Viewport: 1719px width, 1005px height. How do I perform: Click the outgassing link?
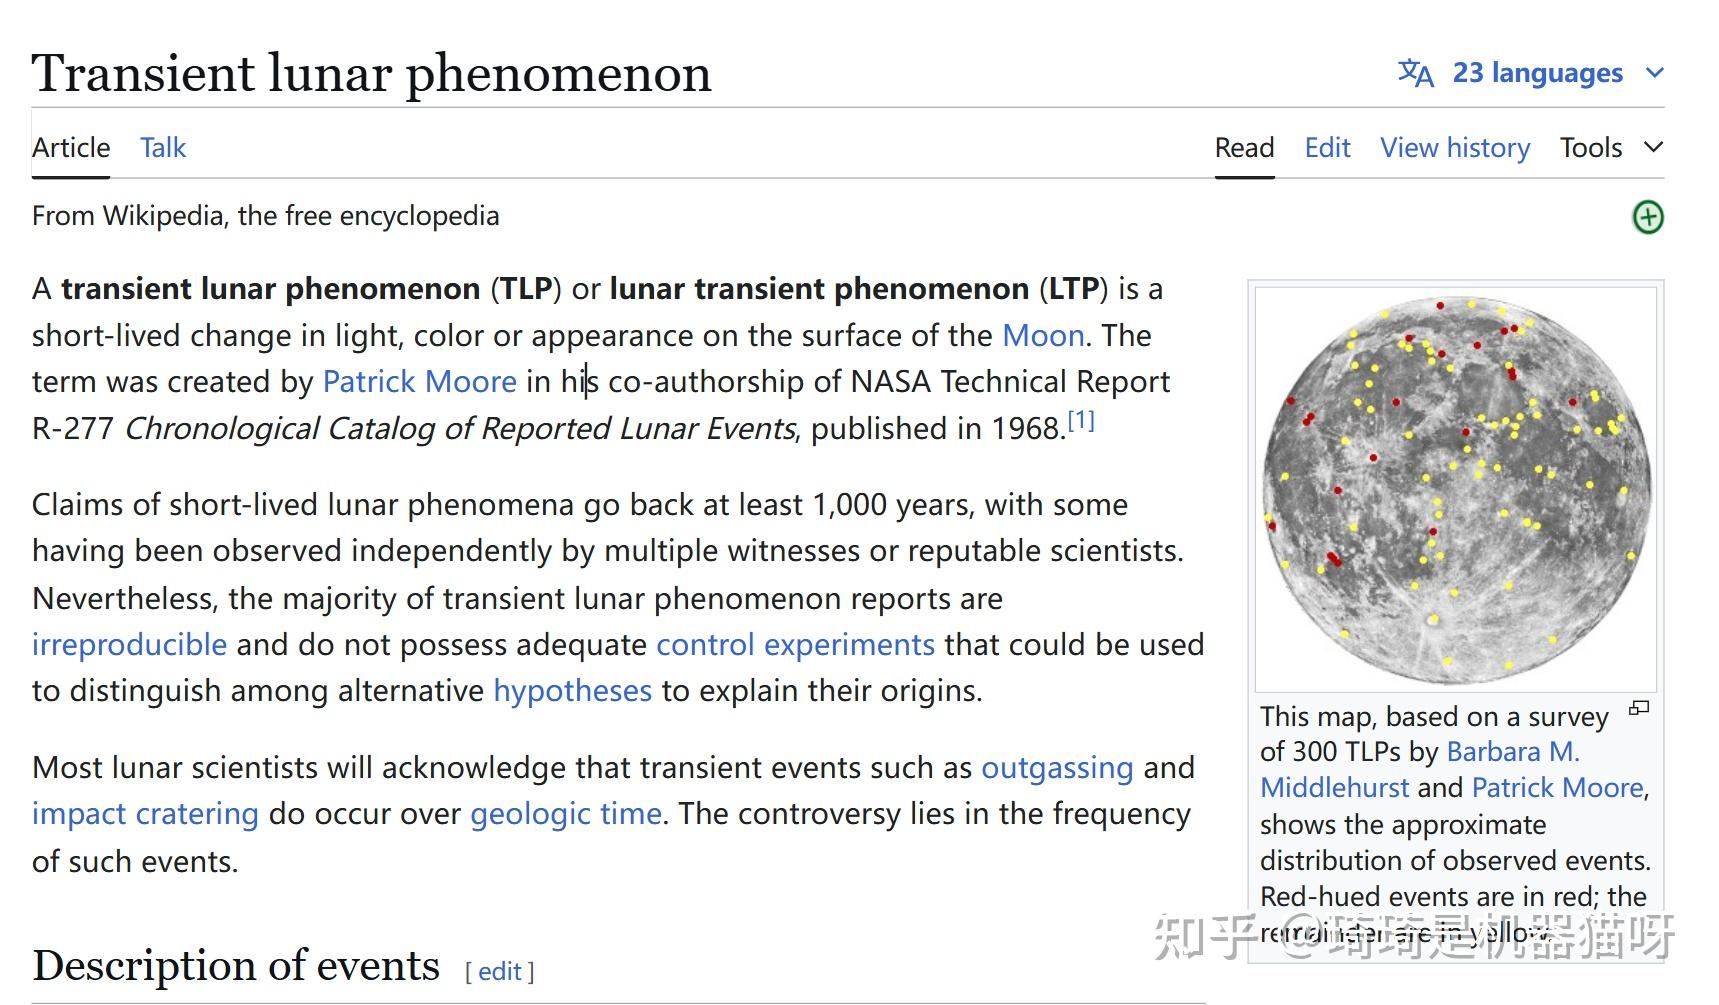click(1057, 768)
